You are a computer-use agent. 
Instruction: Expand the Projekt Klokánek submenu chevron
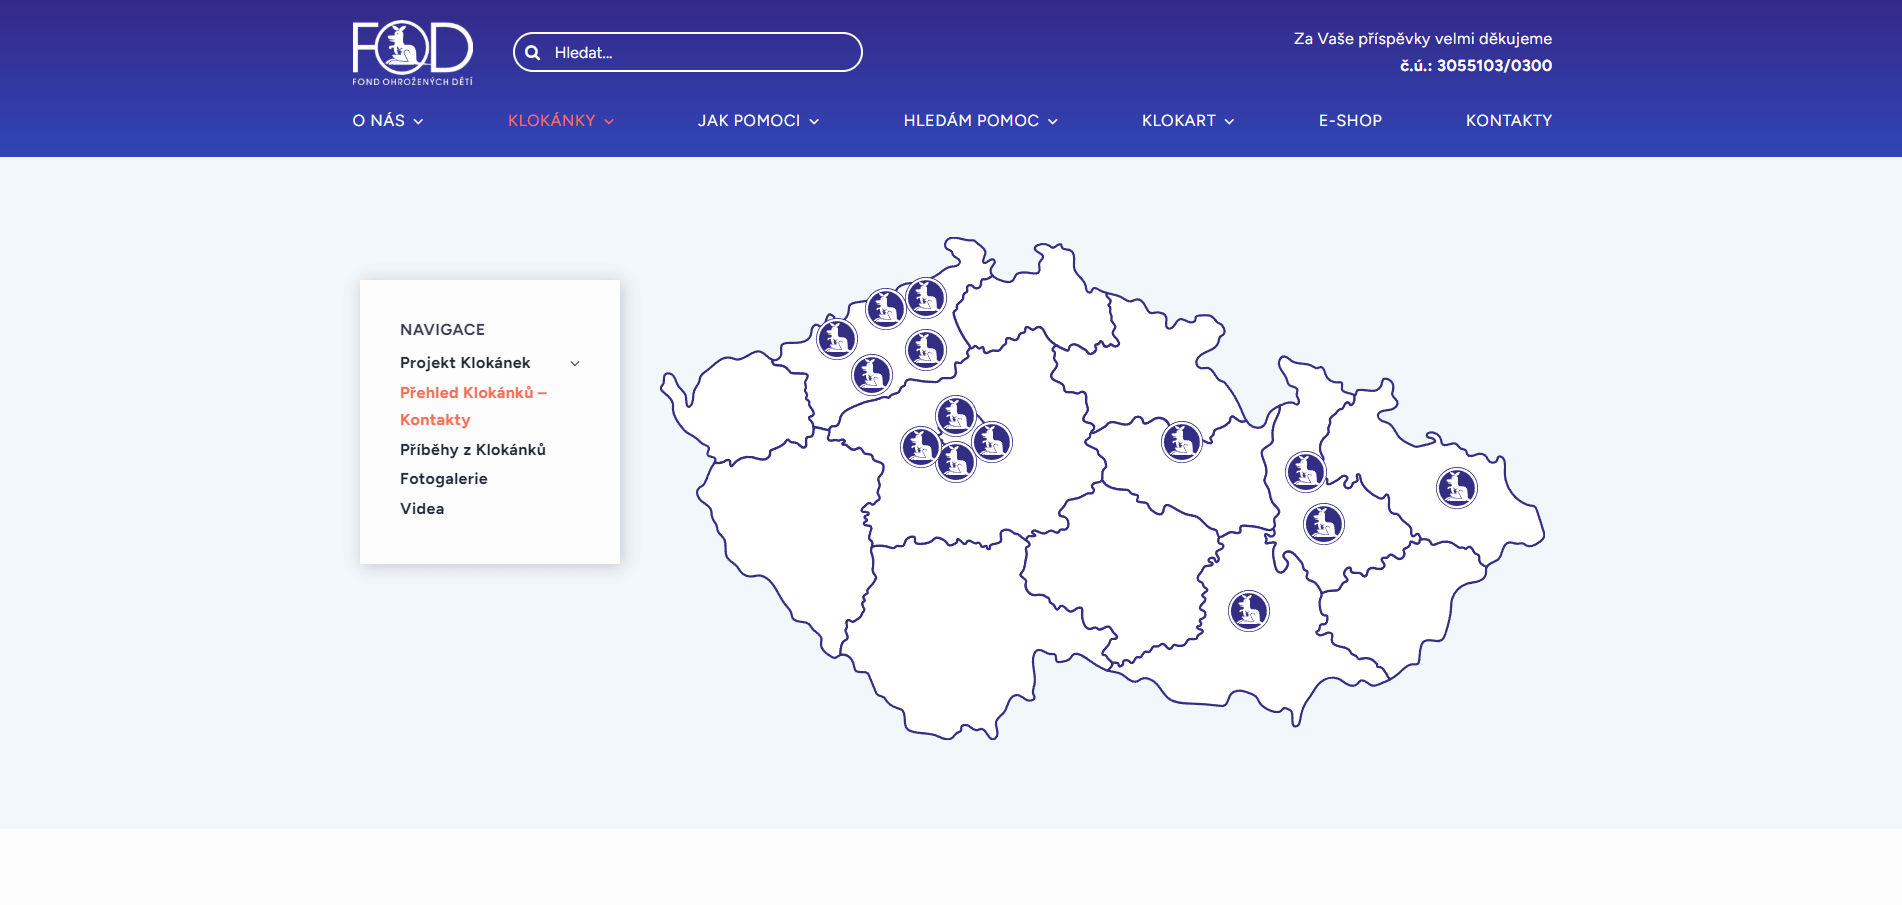point(575,363)
